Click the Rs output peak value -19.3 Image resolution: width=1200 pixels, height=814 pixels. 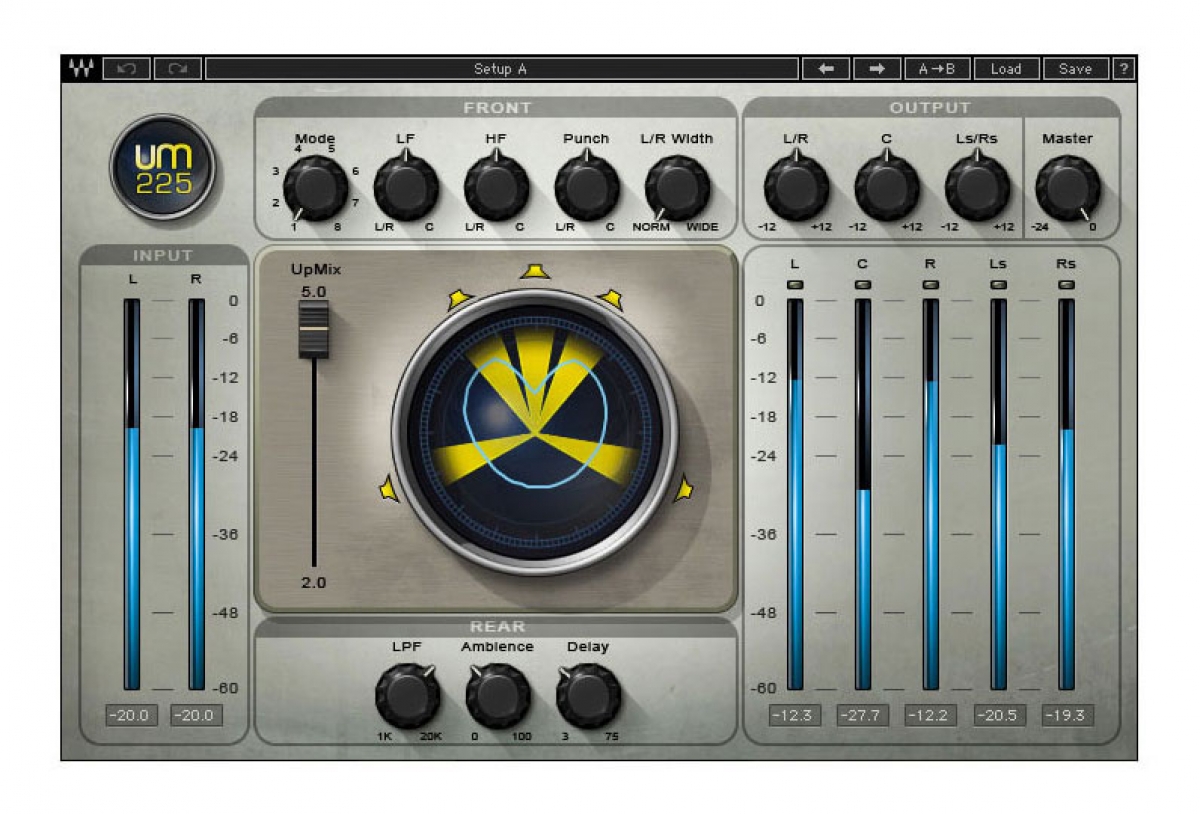(1067, 715)
